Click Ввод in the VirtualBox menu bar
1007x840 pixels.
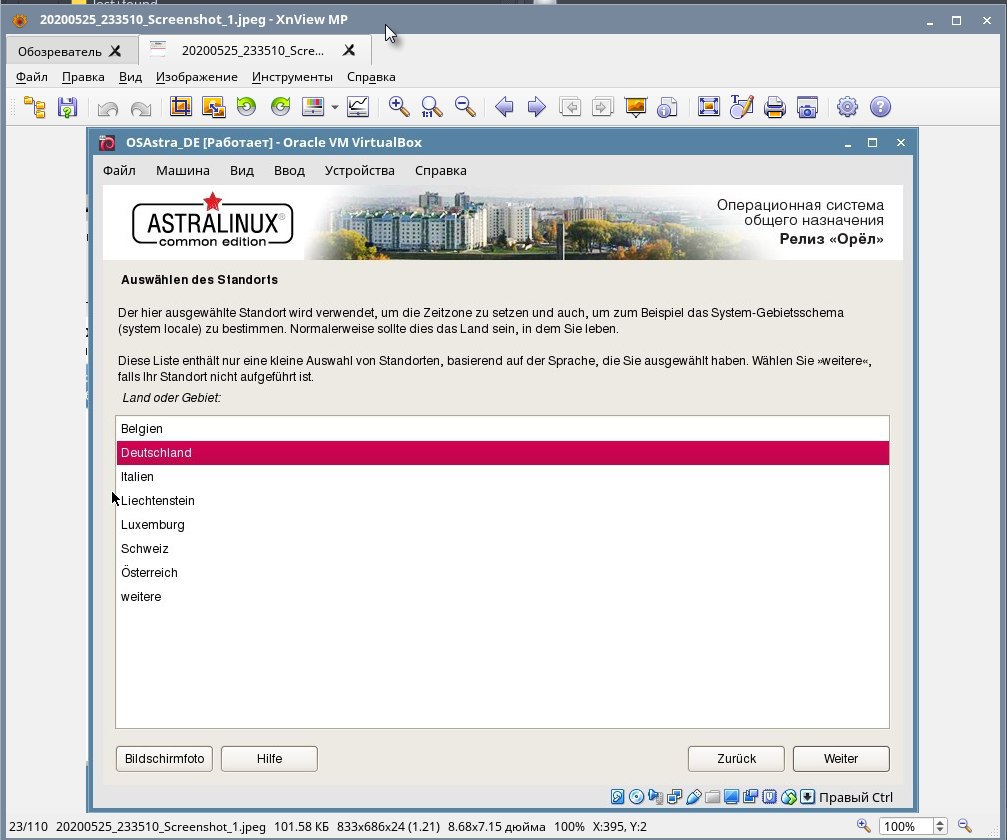[289, 171]
